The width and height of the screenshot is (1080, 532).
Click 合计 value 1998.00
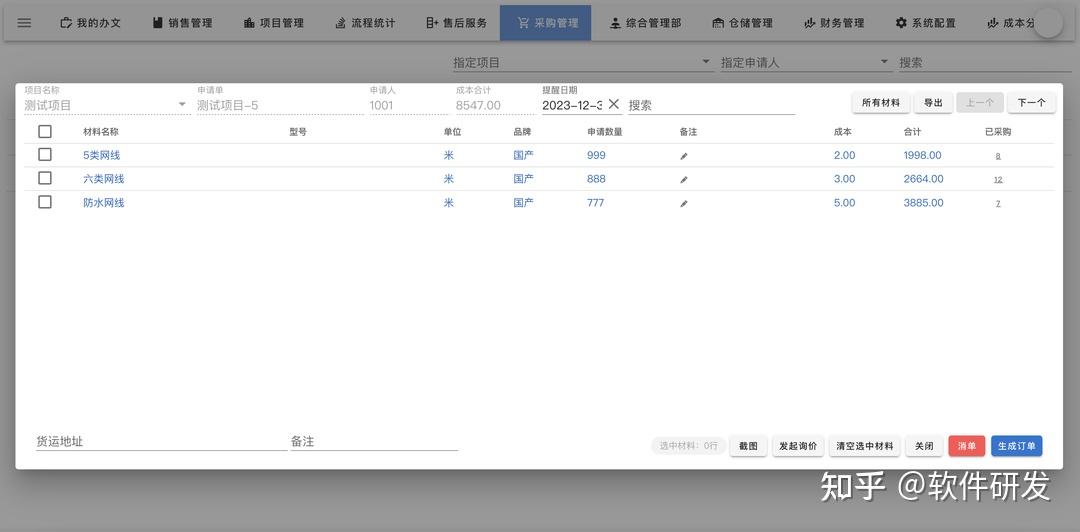pyautogui.click(x=923, y=155)
